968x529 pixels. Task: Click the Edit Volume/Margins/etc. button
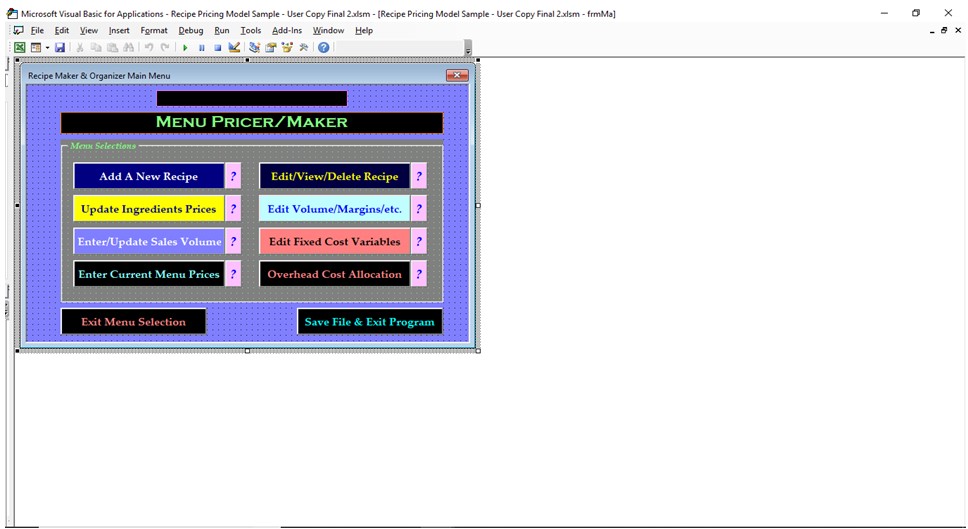pyautogui.click(x=335, y=209)
